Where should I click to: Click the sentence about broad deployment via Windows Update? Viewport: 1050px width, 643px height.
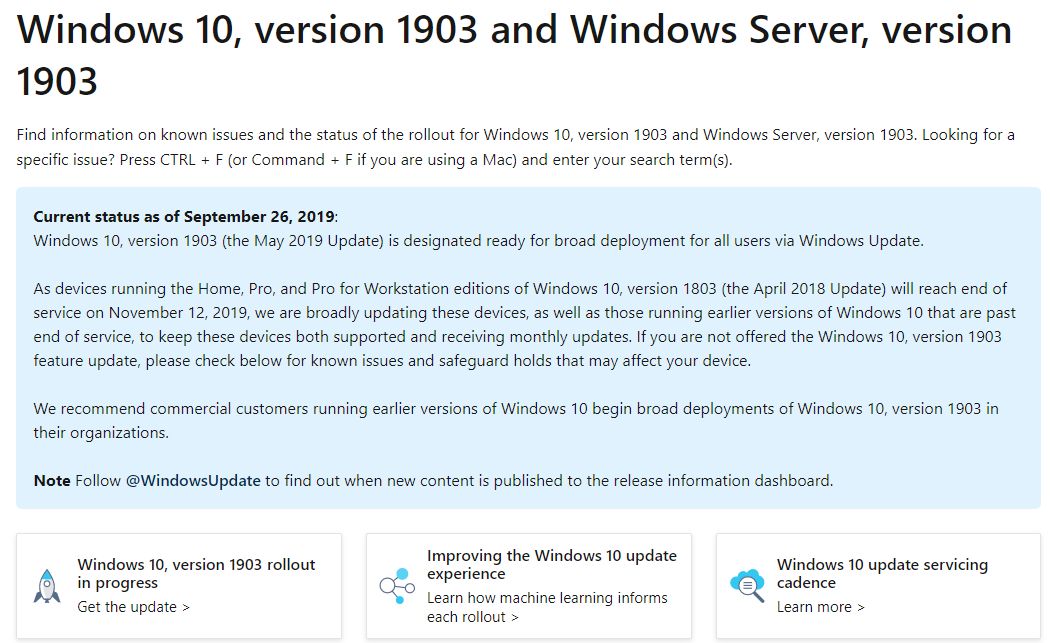tap(478, 241)
